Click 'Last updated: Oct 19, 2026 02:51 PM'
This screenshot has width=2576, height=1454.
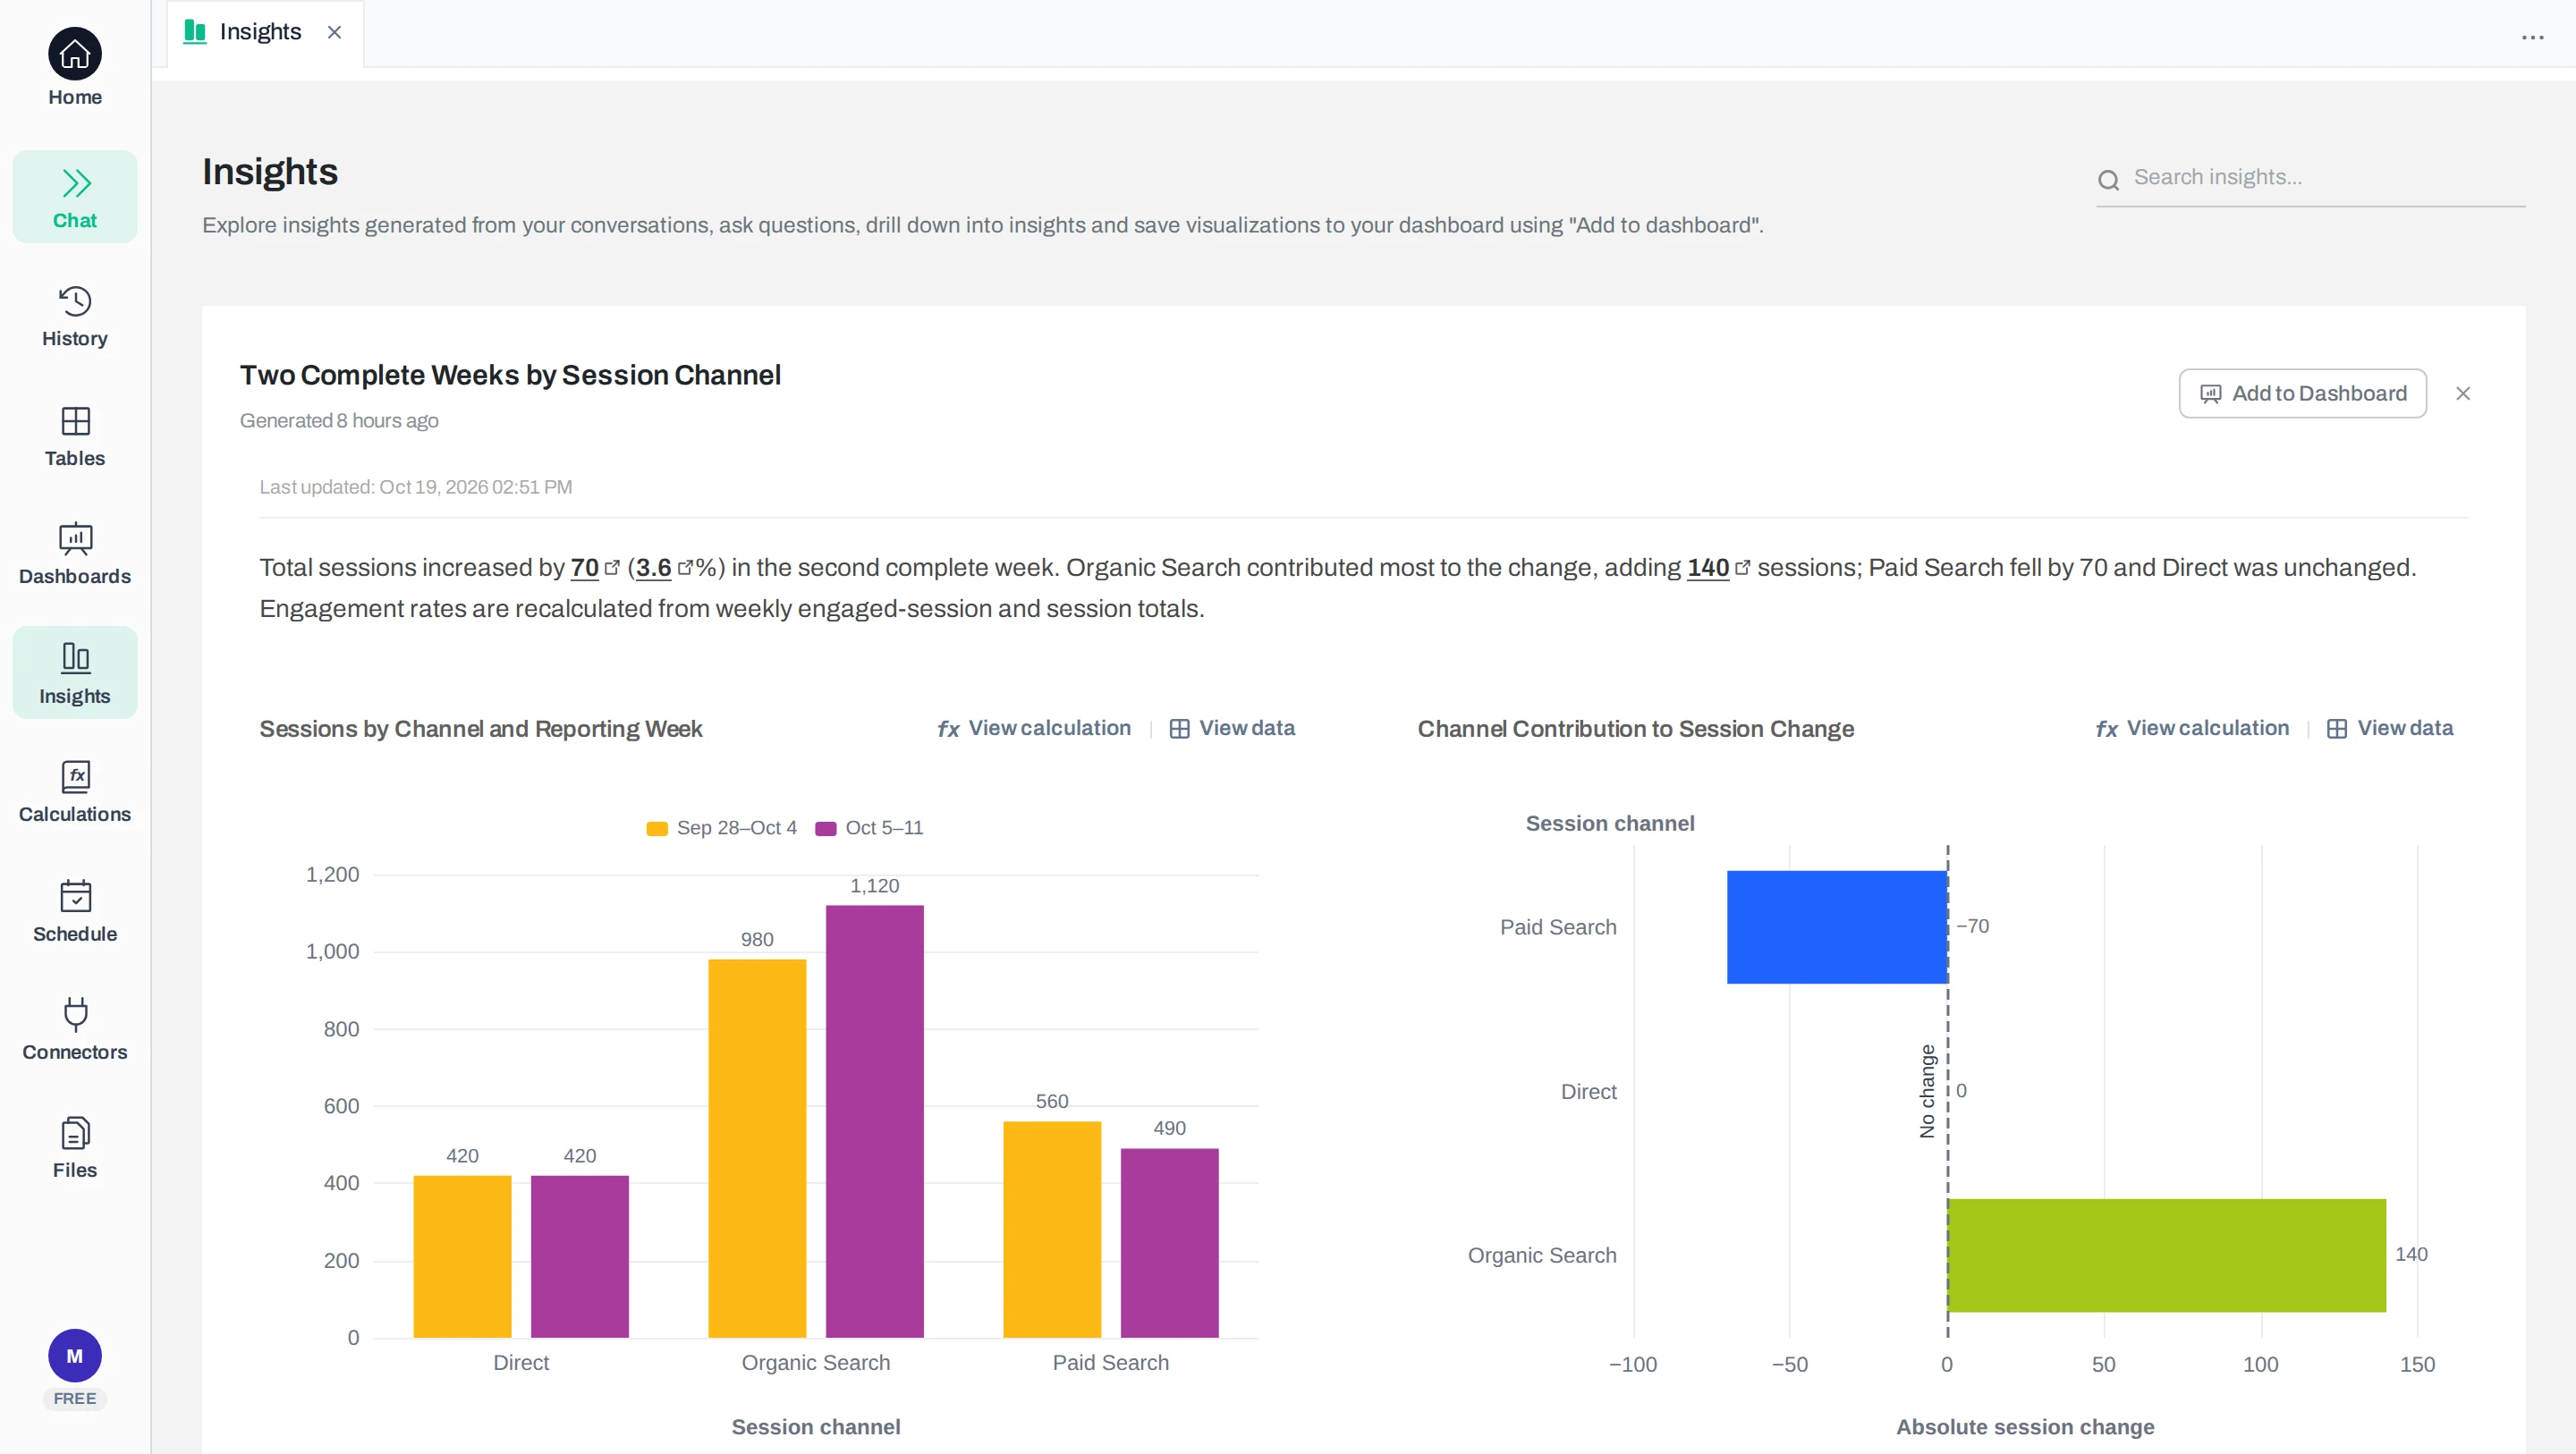[416, 487]
